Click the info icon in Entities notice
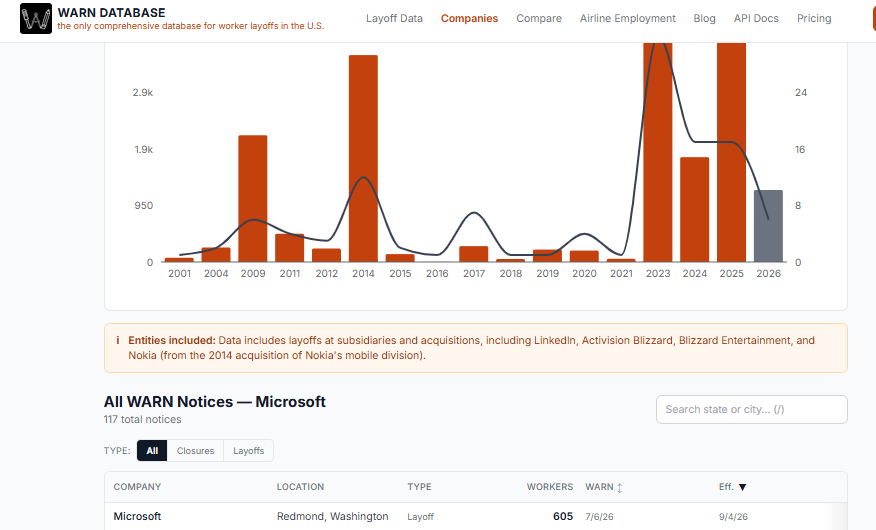Image resolution: width=876 pixels, height=530 pixels. [x=117, y=340]
